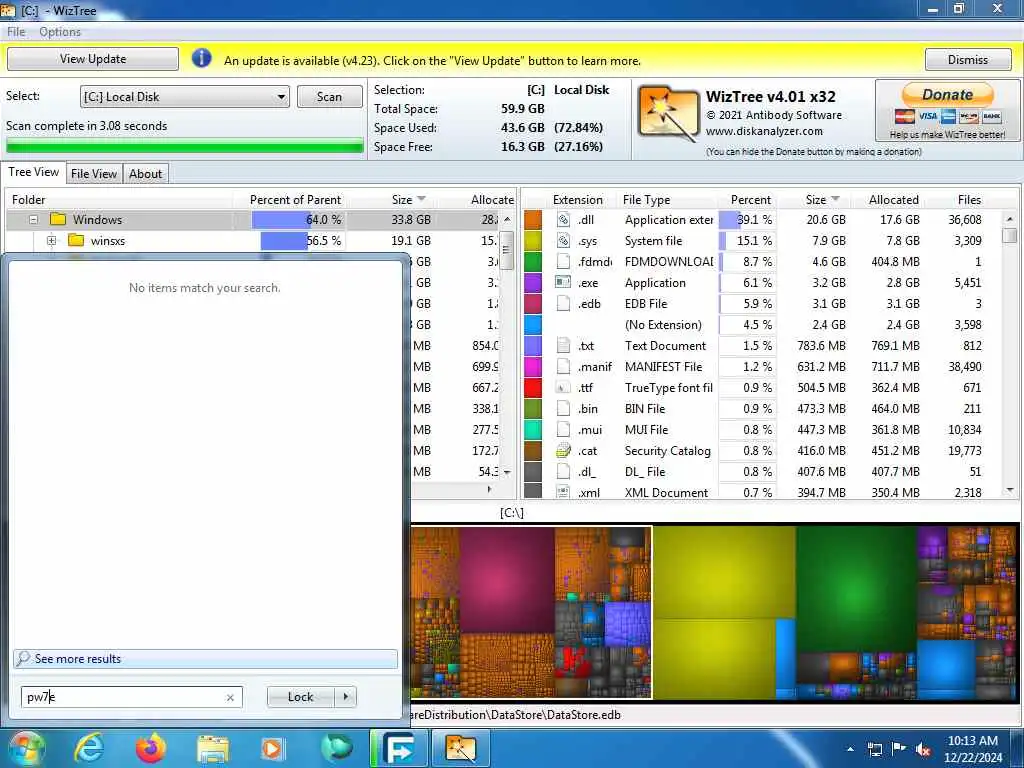Image resolution: width=1024 pixels, height=768 pixels.
Task: Click the winsxs folder icon
Action: (76, 240)
